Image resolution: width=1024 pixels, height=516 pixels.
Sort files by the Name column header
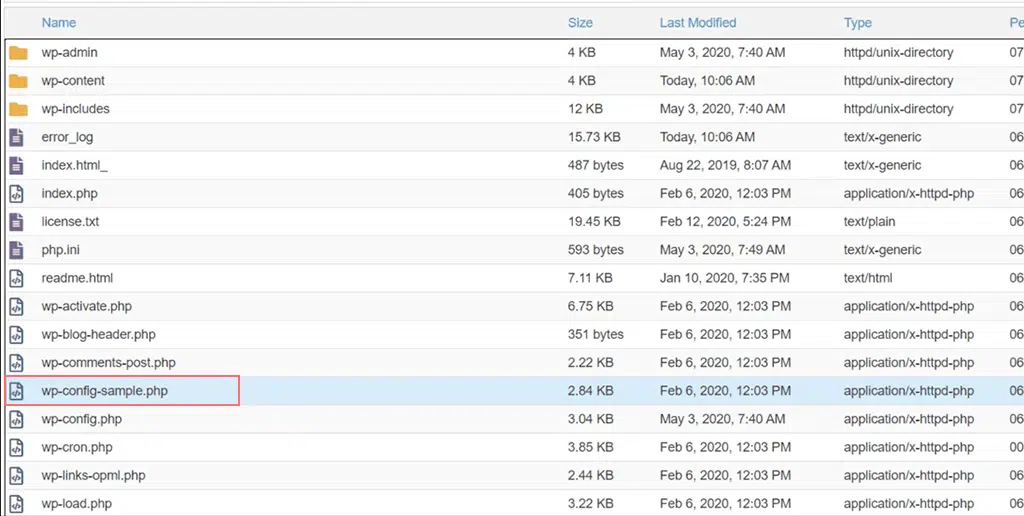(x=59, y=22)
